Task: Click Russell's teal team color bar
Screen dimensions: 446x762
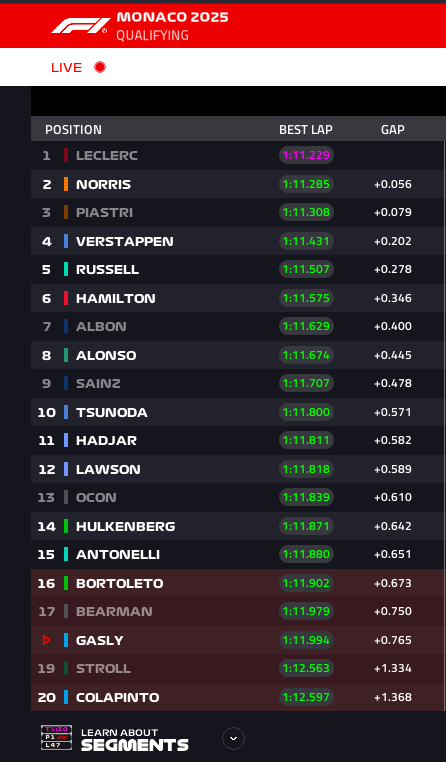Action: pyautogui.click(x=66, y=269)
